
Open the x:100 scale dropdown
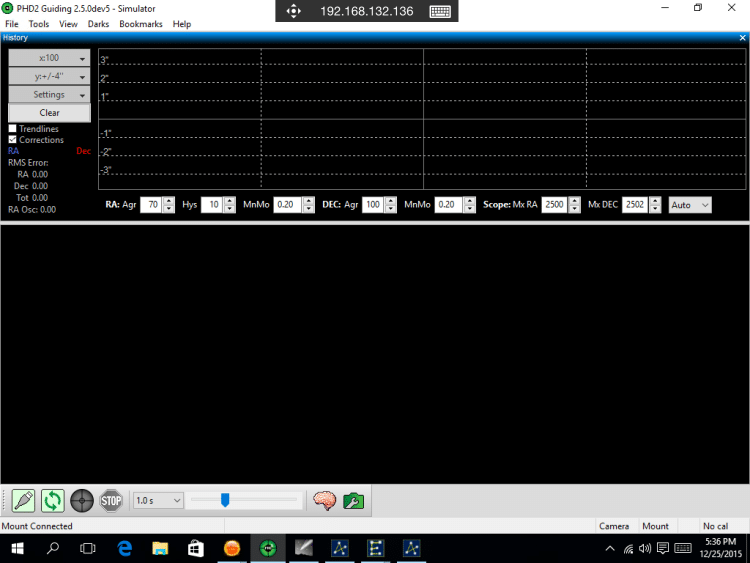49,58
